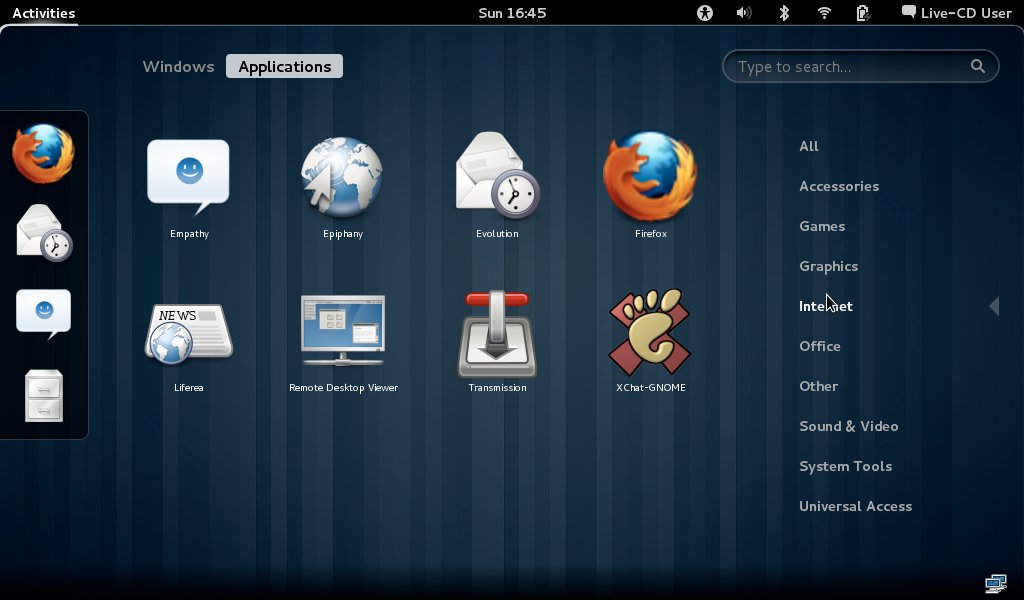Open the volume control in top bar
This screenshot has height=600, width=1024.
tap(744, 13)
